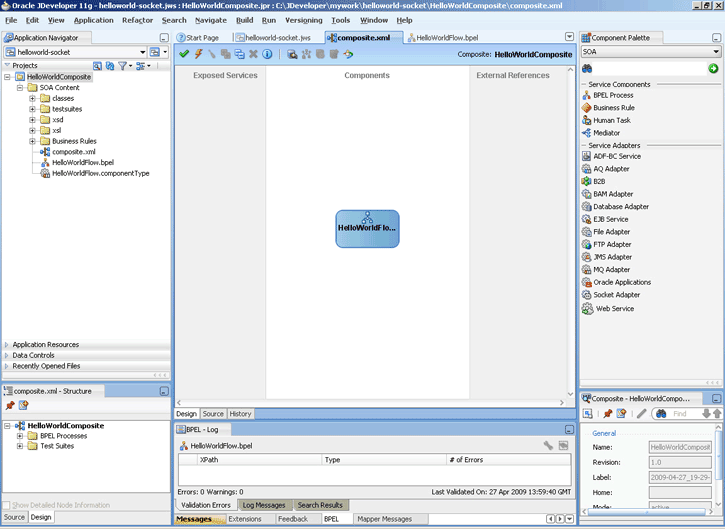Open the History tab of editor
Viewport: 725px width, 529px height.
240,414
